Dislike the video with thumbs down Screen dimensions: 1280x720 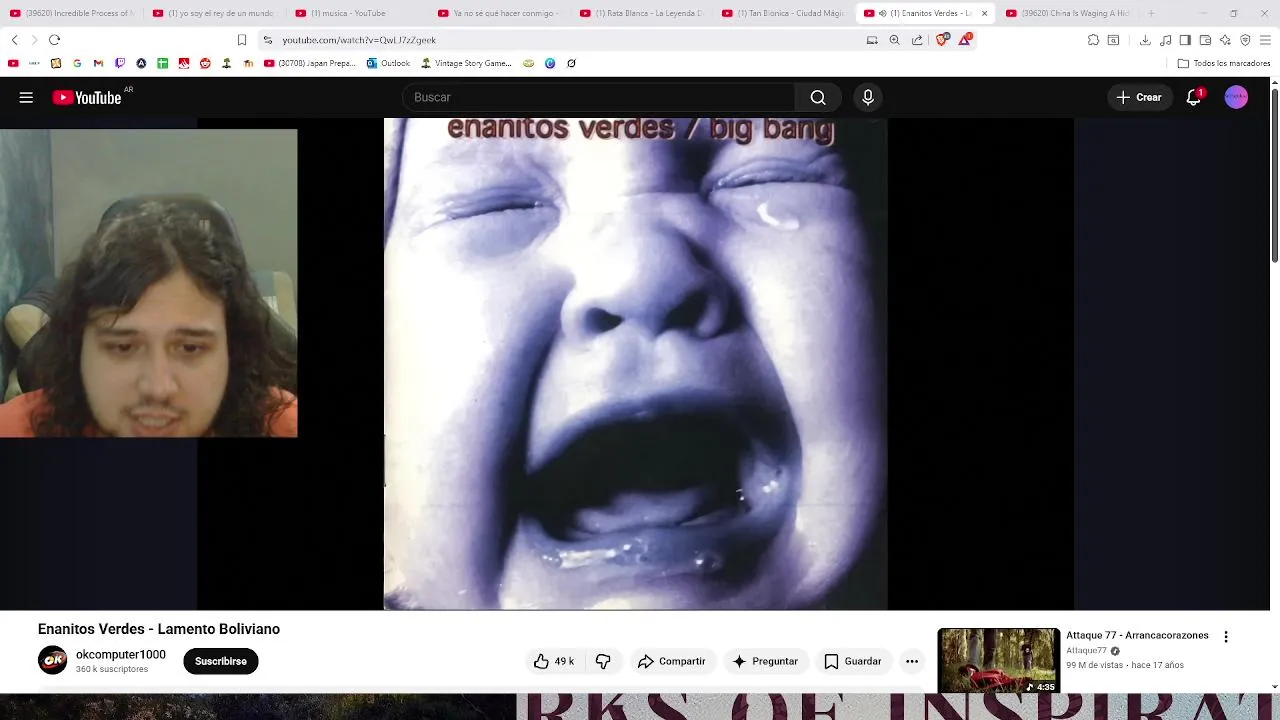click(x=603, y=661)
